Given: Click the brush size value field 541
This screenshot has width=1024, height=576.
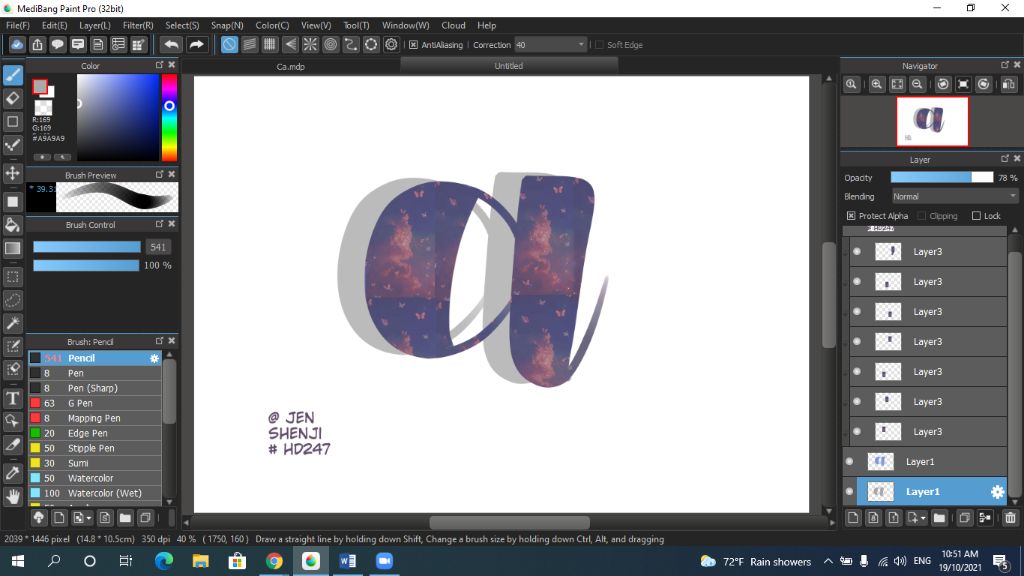Looking at the screenshot, I should (157, 247).
